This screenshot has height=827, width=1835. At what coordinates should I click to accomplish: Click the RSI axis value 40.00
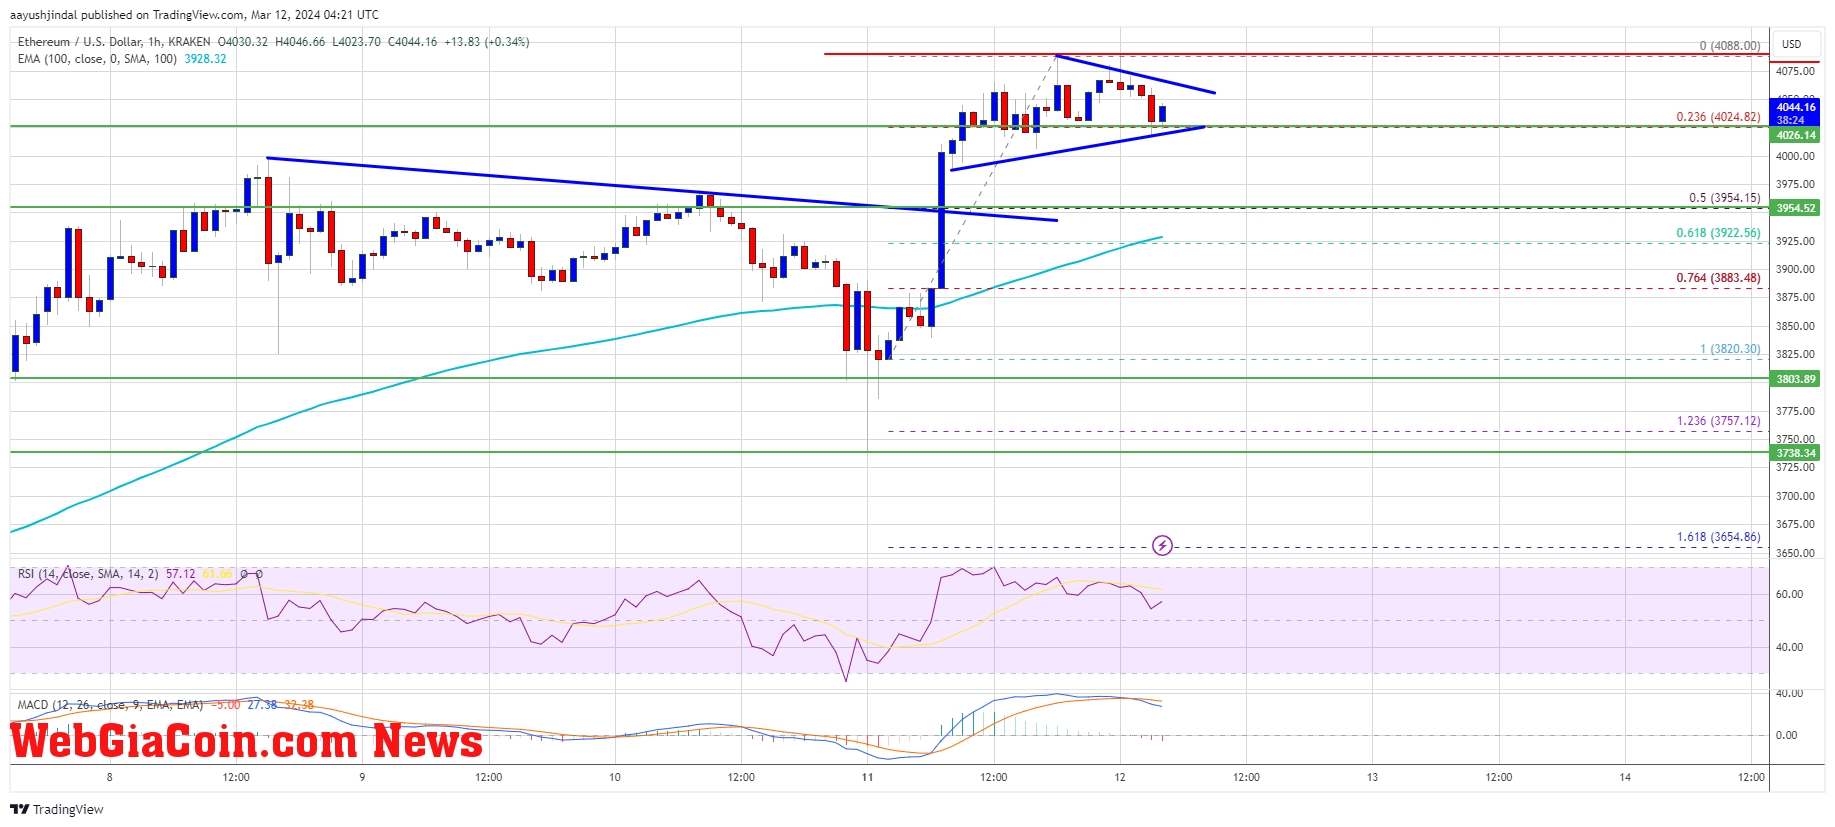[x=1789, y=647]
